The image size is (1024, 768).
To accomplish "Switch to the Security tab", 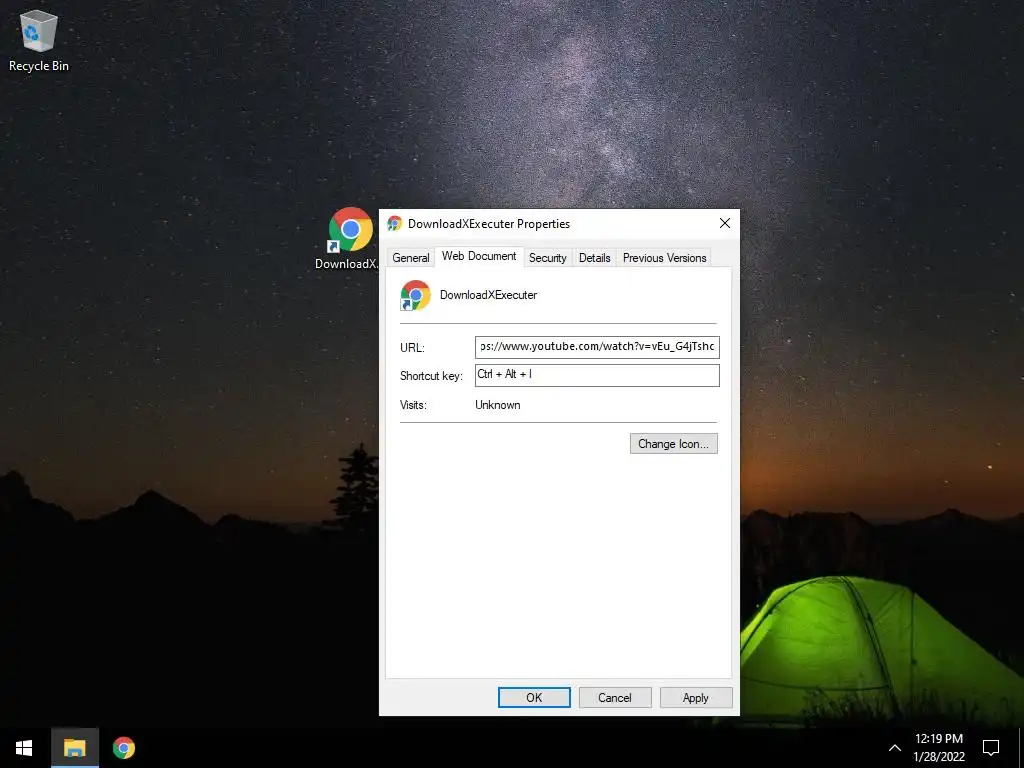I will coord(547,258).
